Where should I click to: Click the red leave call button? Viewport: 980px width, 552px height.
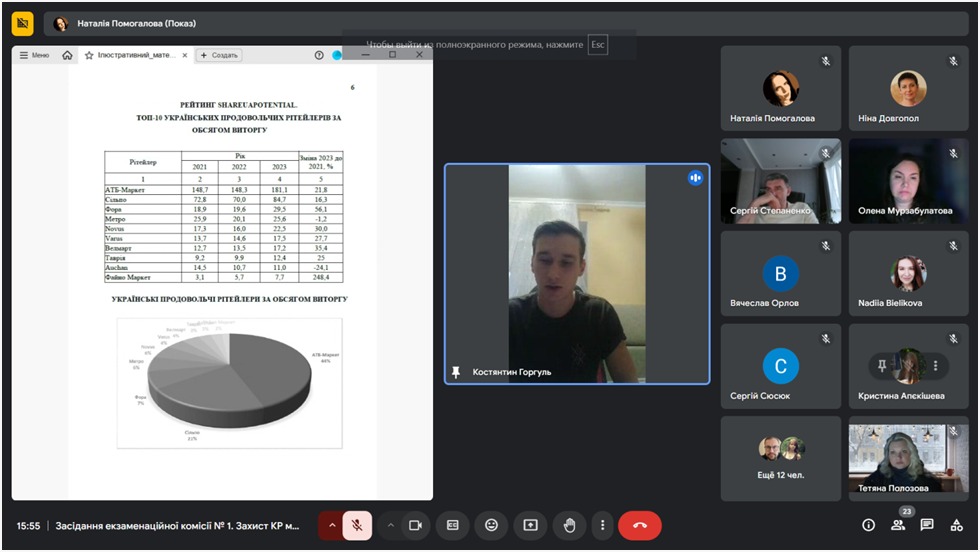639,525
